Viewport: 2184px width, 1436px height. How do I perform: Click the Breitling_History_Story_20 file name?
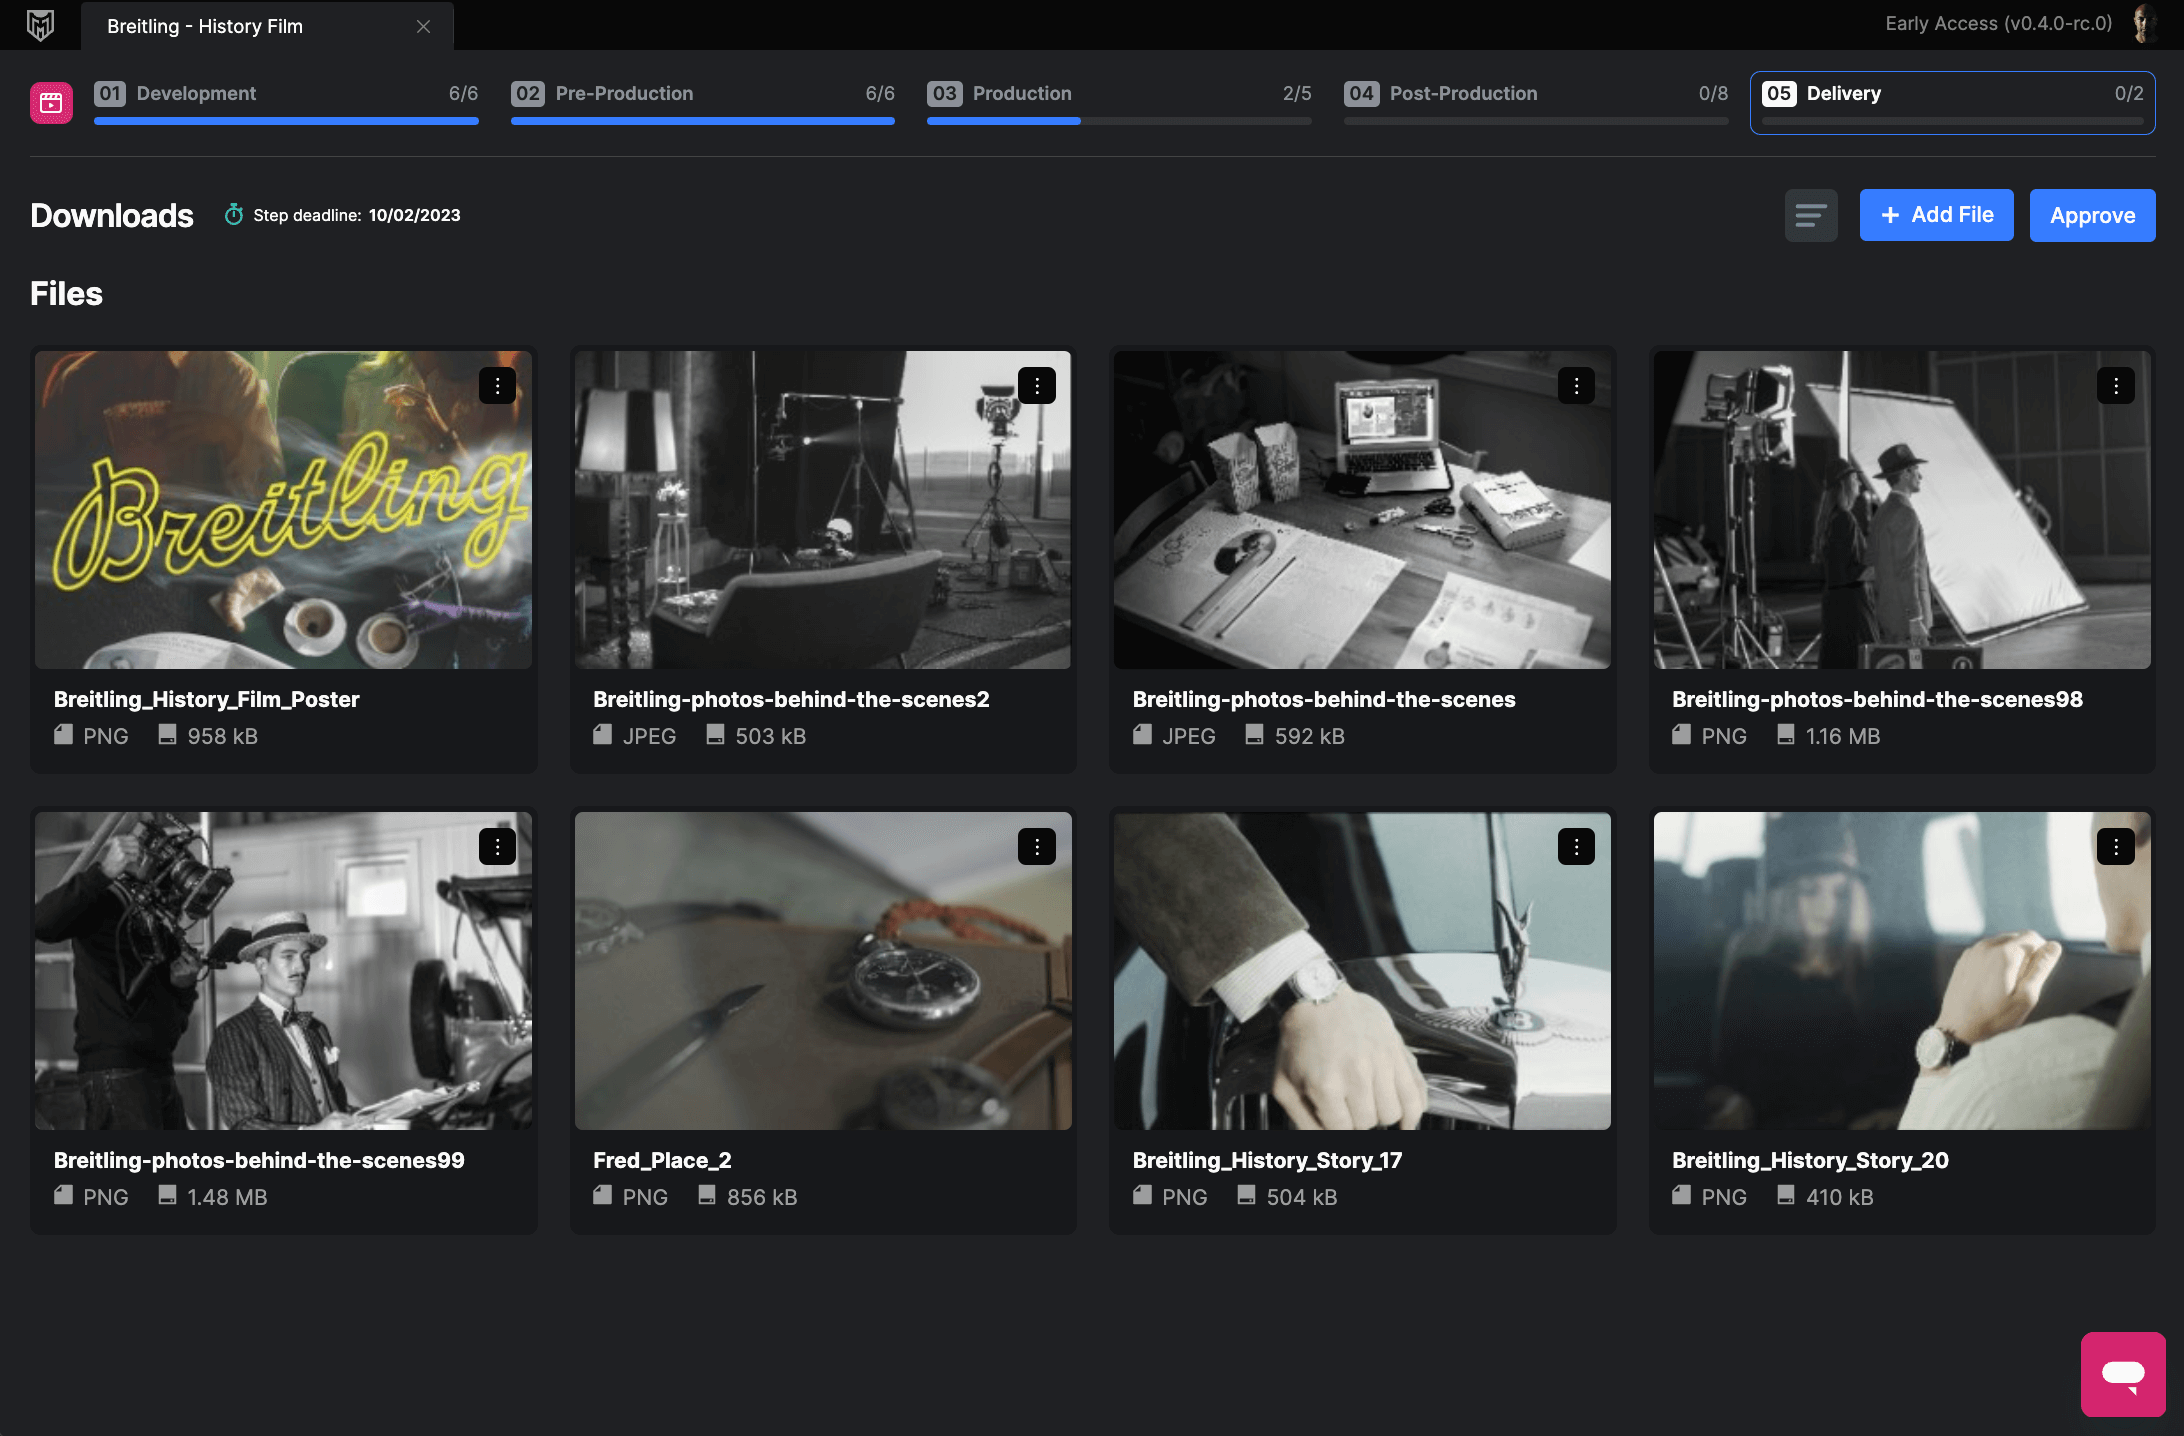coord(1810,1160)
